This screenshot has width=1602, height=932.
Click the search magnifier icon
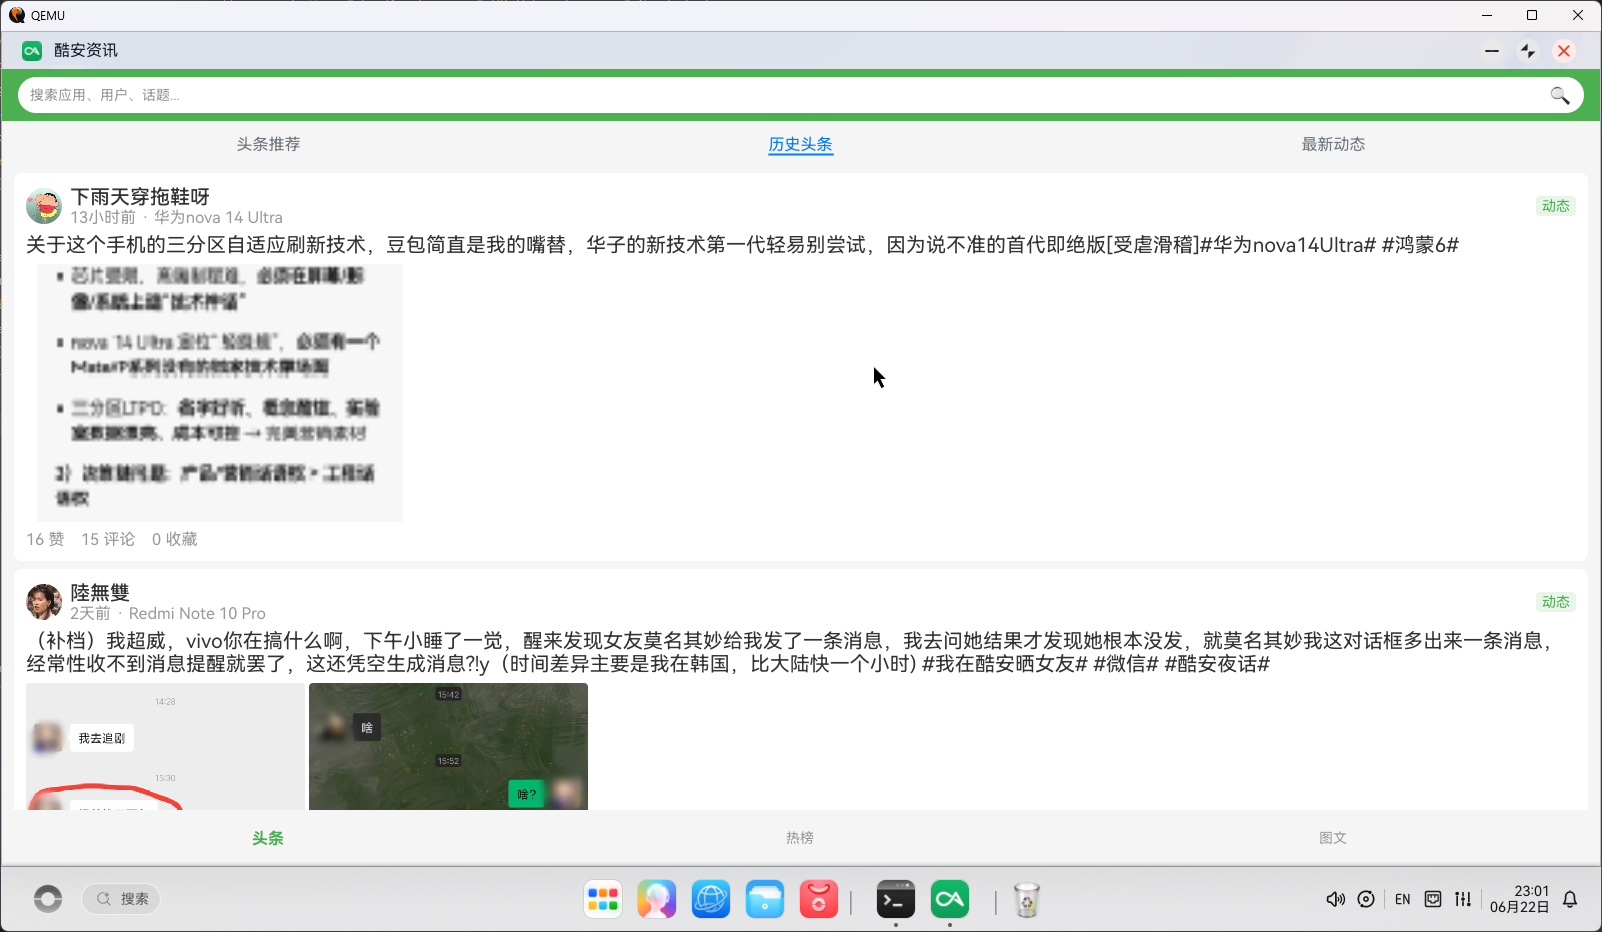(1559, 95)
